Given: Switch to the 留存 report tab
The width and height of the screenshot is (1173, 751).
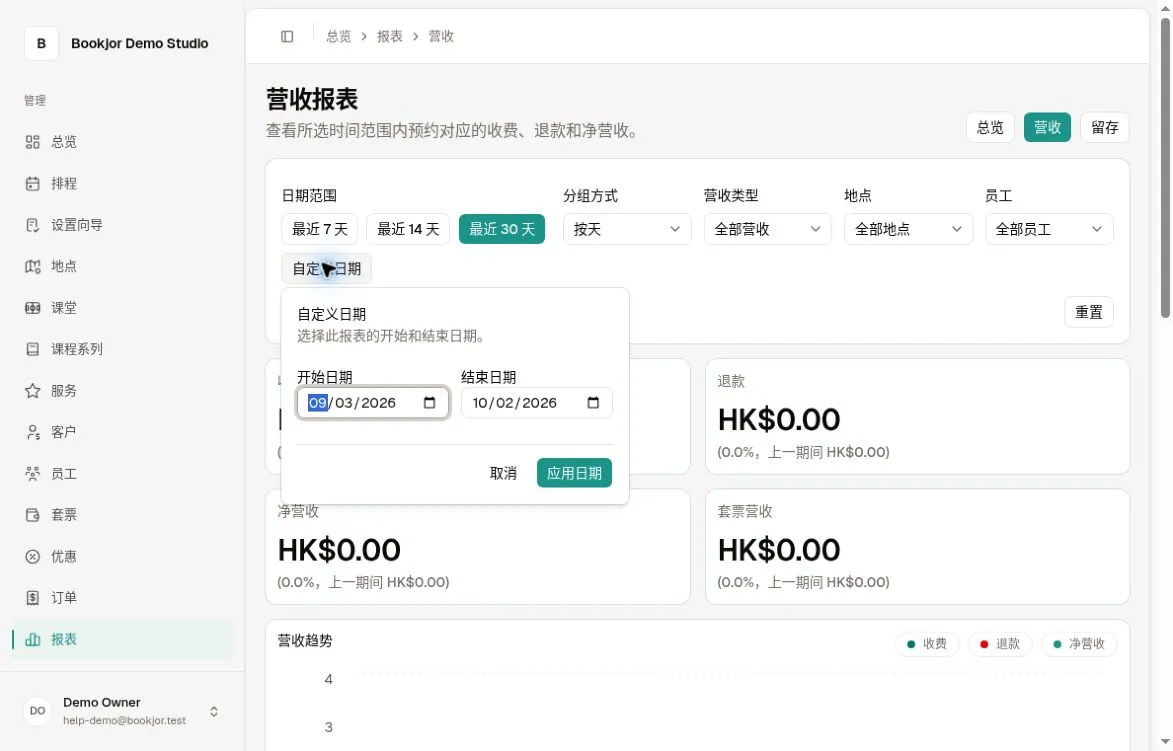Looking at the screenshot, I should pos(1105,127).
